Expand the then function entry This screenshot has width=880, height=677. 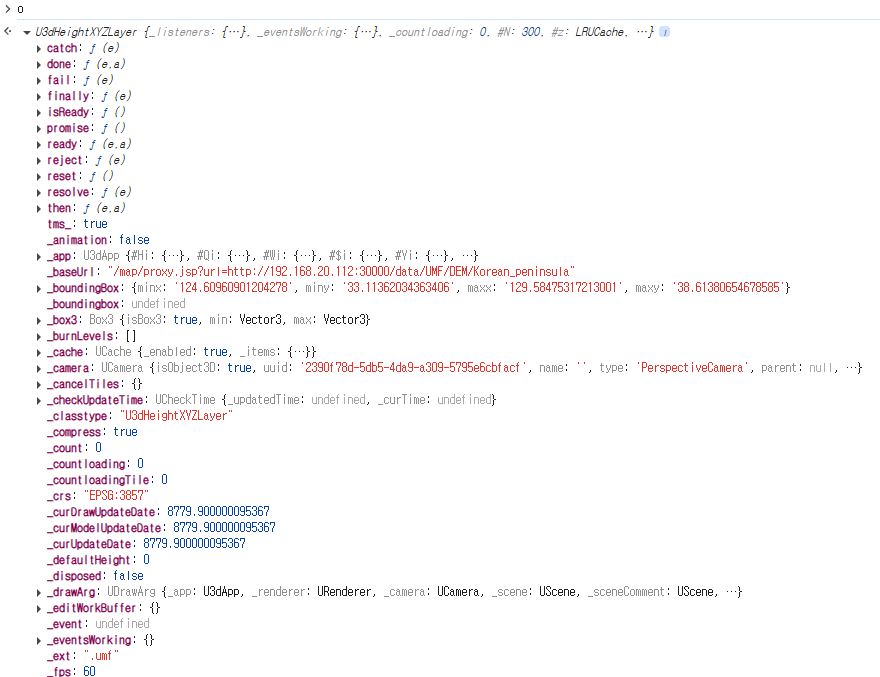[x=39, y=209]
